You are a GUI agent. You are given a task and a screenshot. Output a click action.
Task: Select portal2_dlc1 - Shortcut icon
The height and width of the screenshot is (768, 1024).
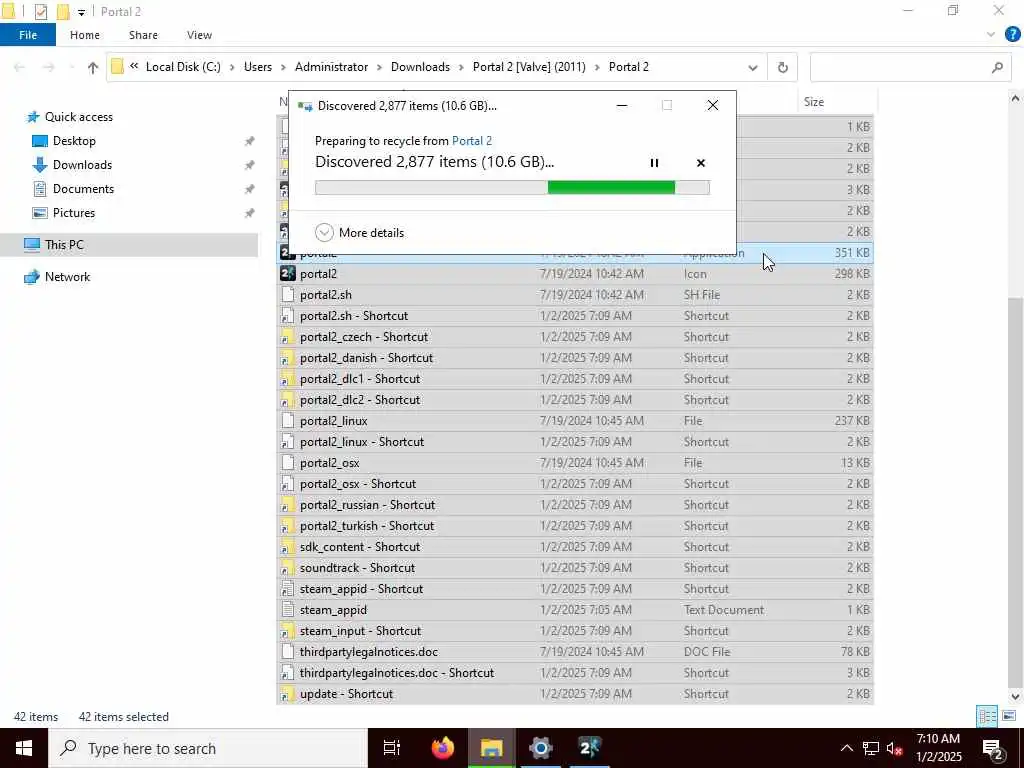287,379
